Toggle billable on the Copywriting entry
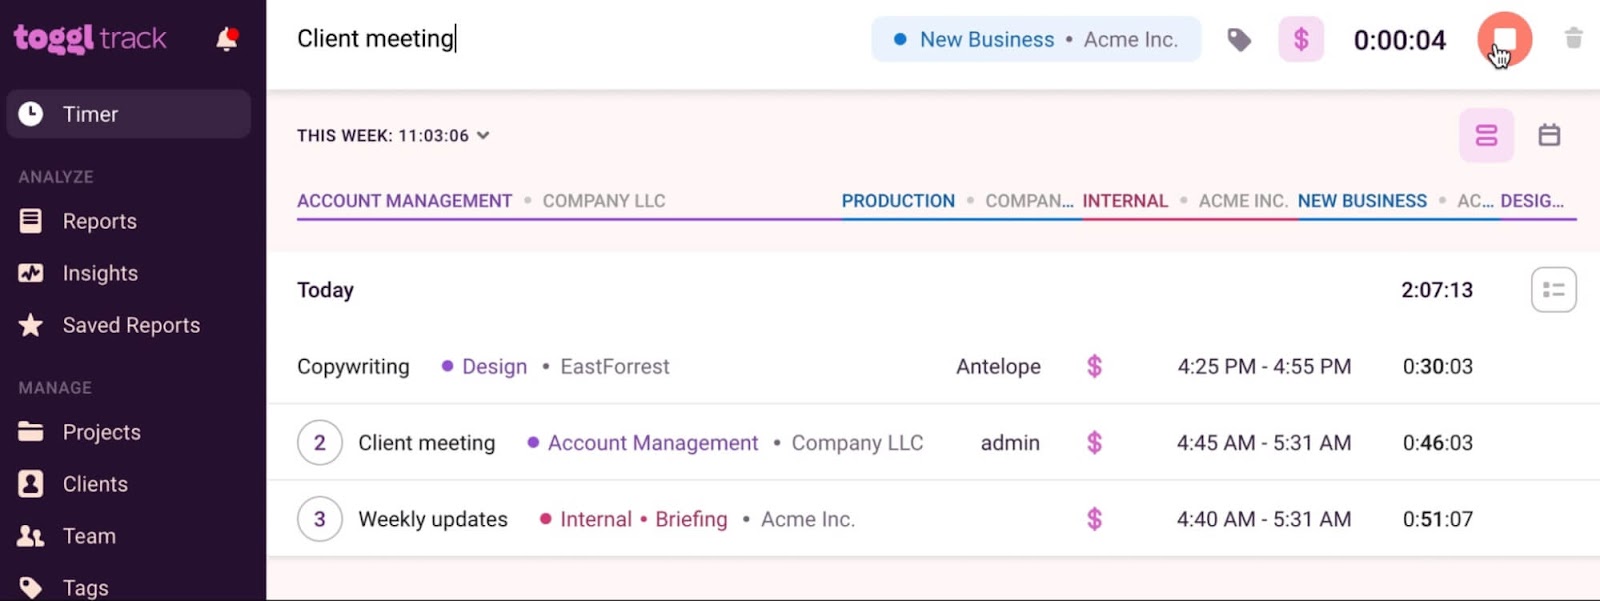 point(1095,366)
